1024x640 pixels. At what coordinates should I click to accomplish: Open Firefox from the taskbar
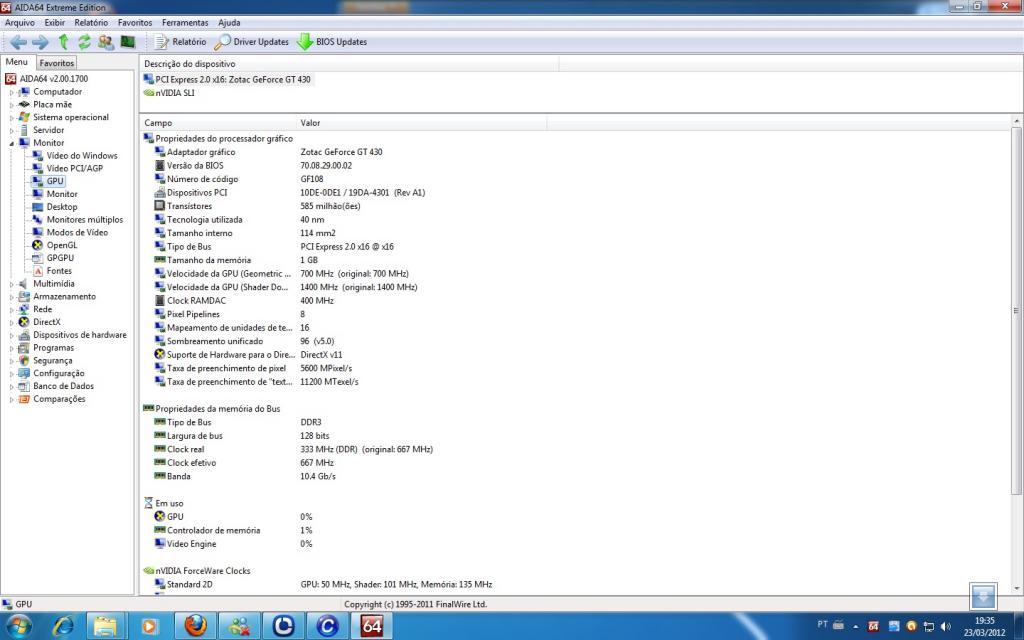195,626
